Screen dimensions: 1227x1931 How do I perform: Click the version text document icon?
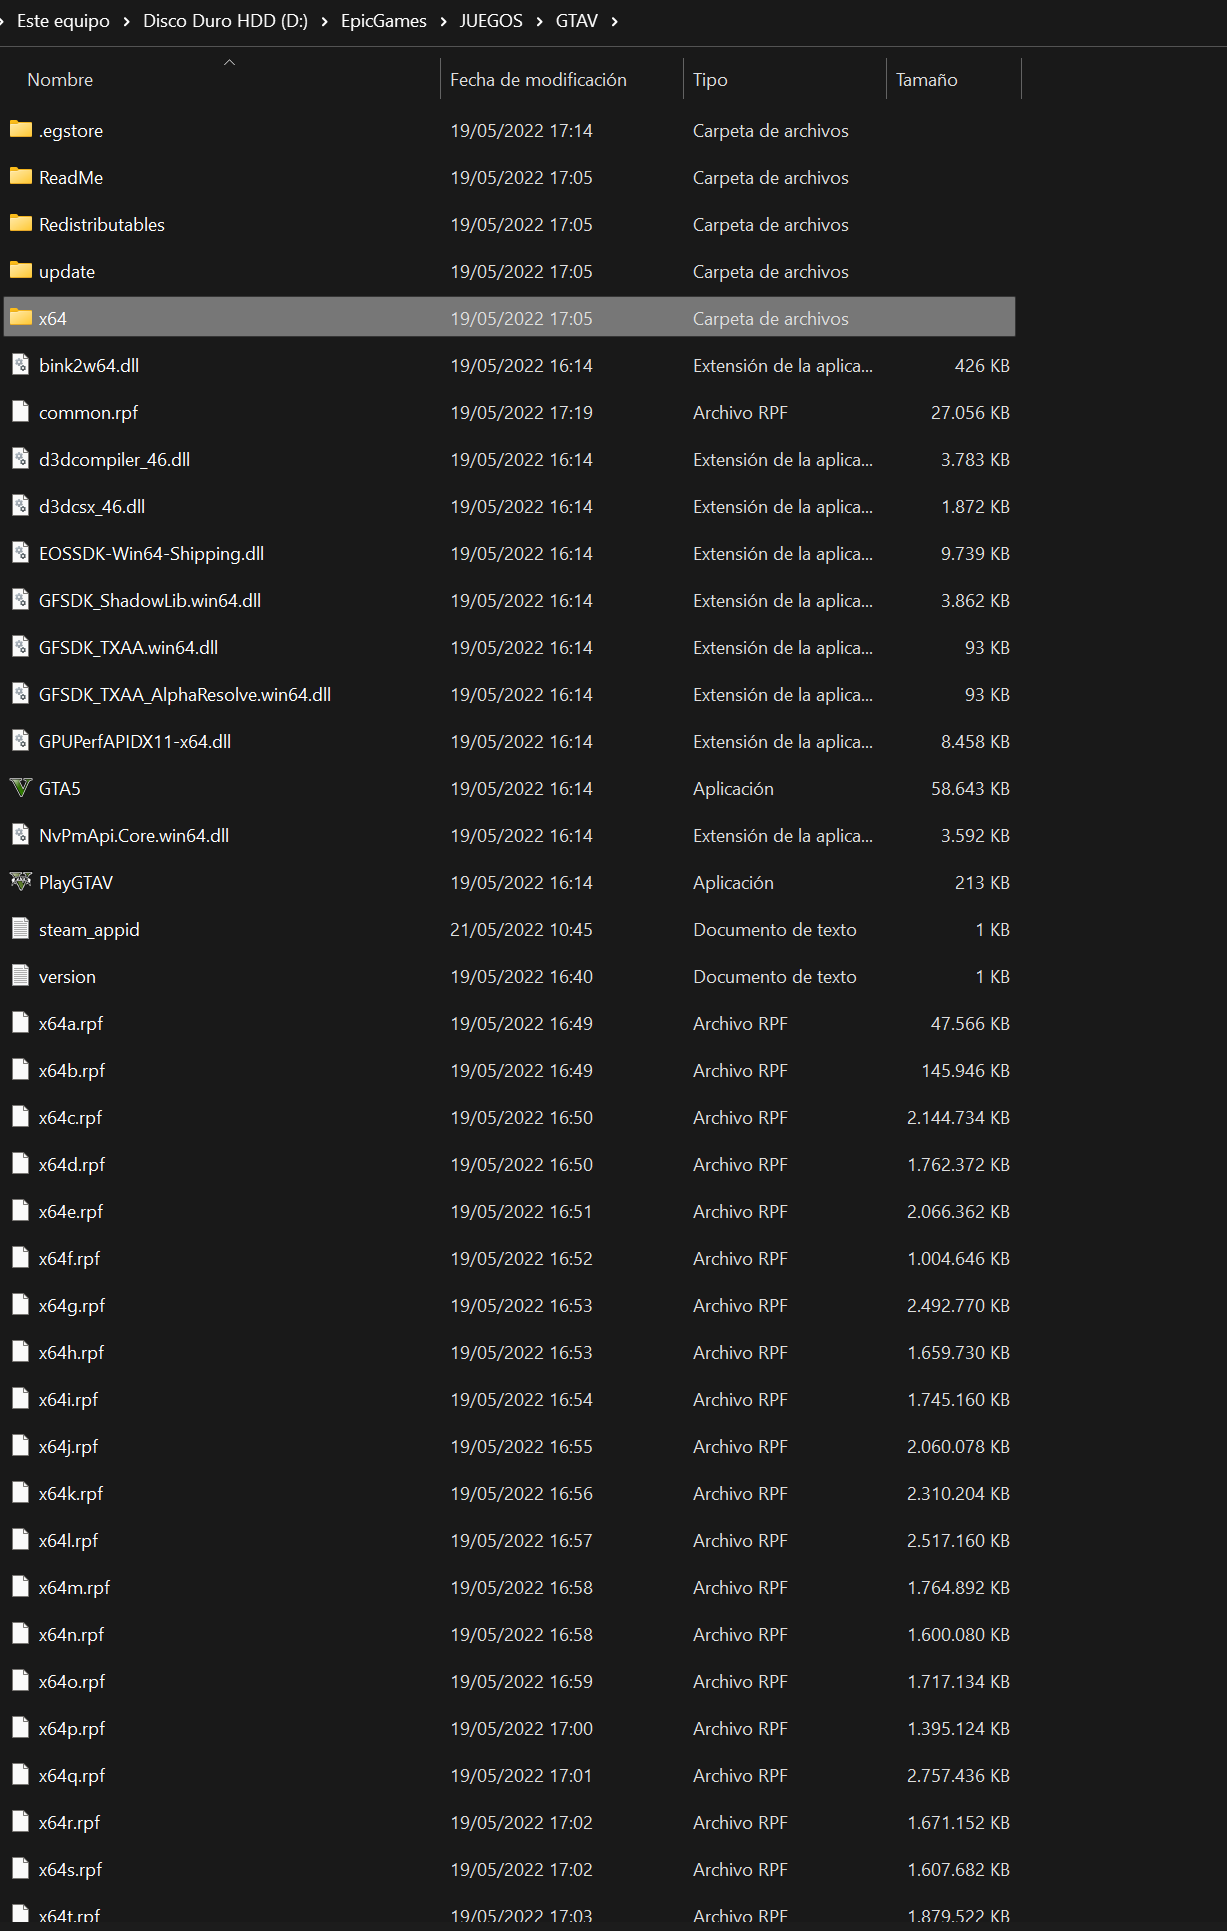pyautogui.click(x=20, y=976)
